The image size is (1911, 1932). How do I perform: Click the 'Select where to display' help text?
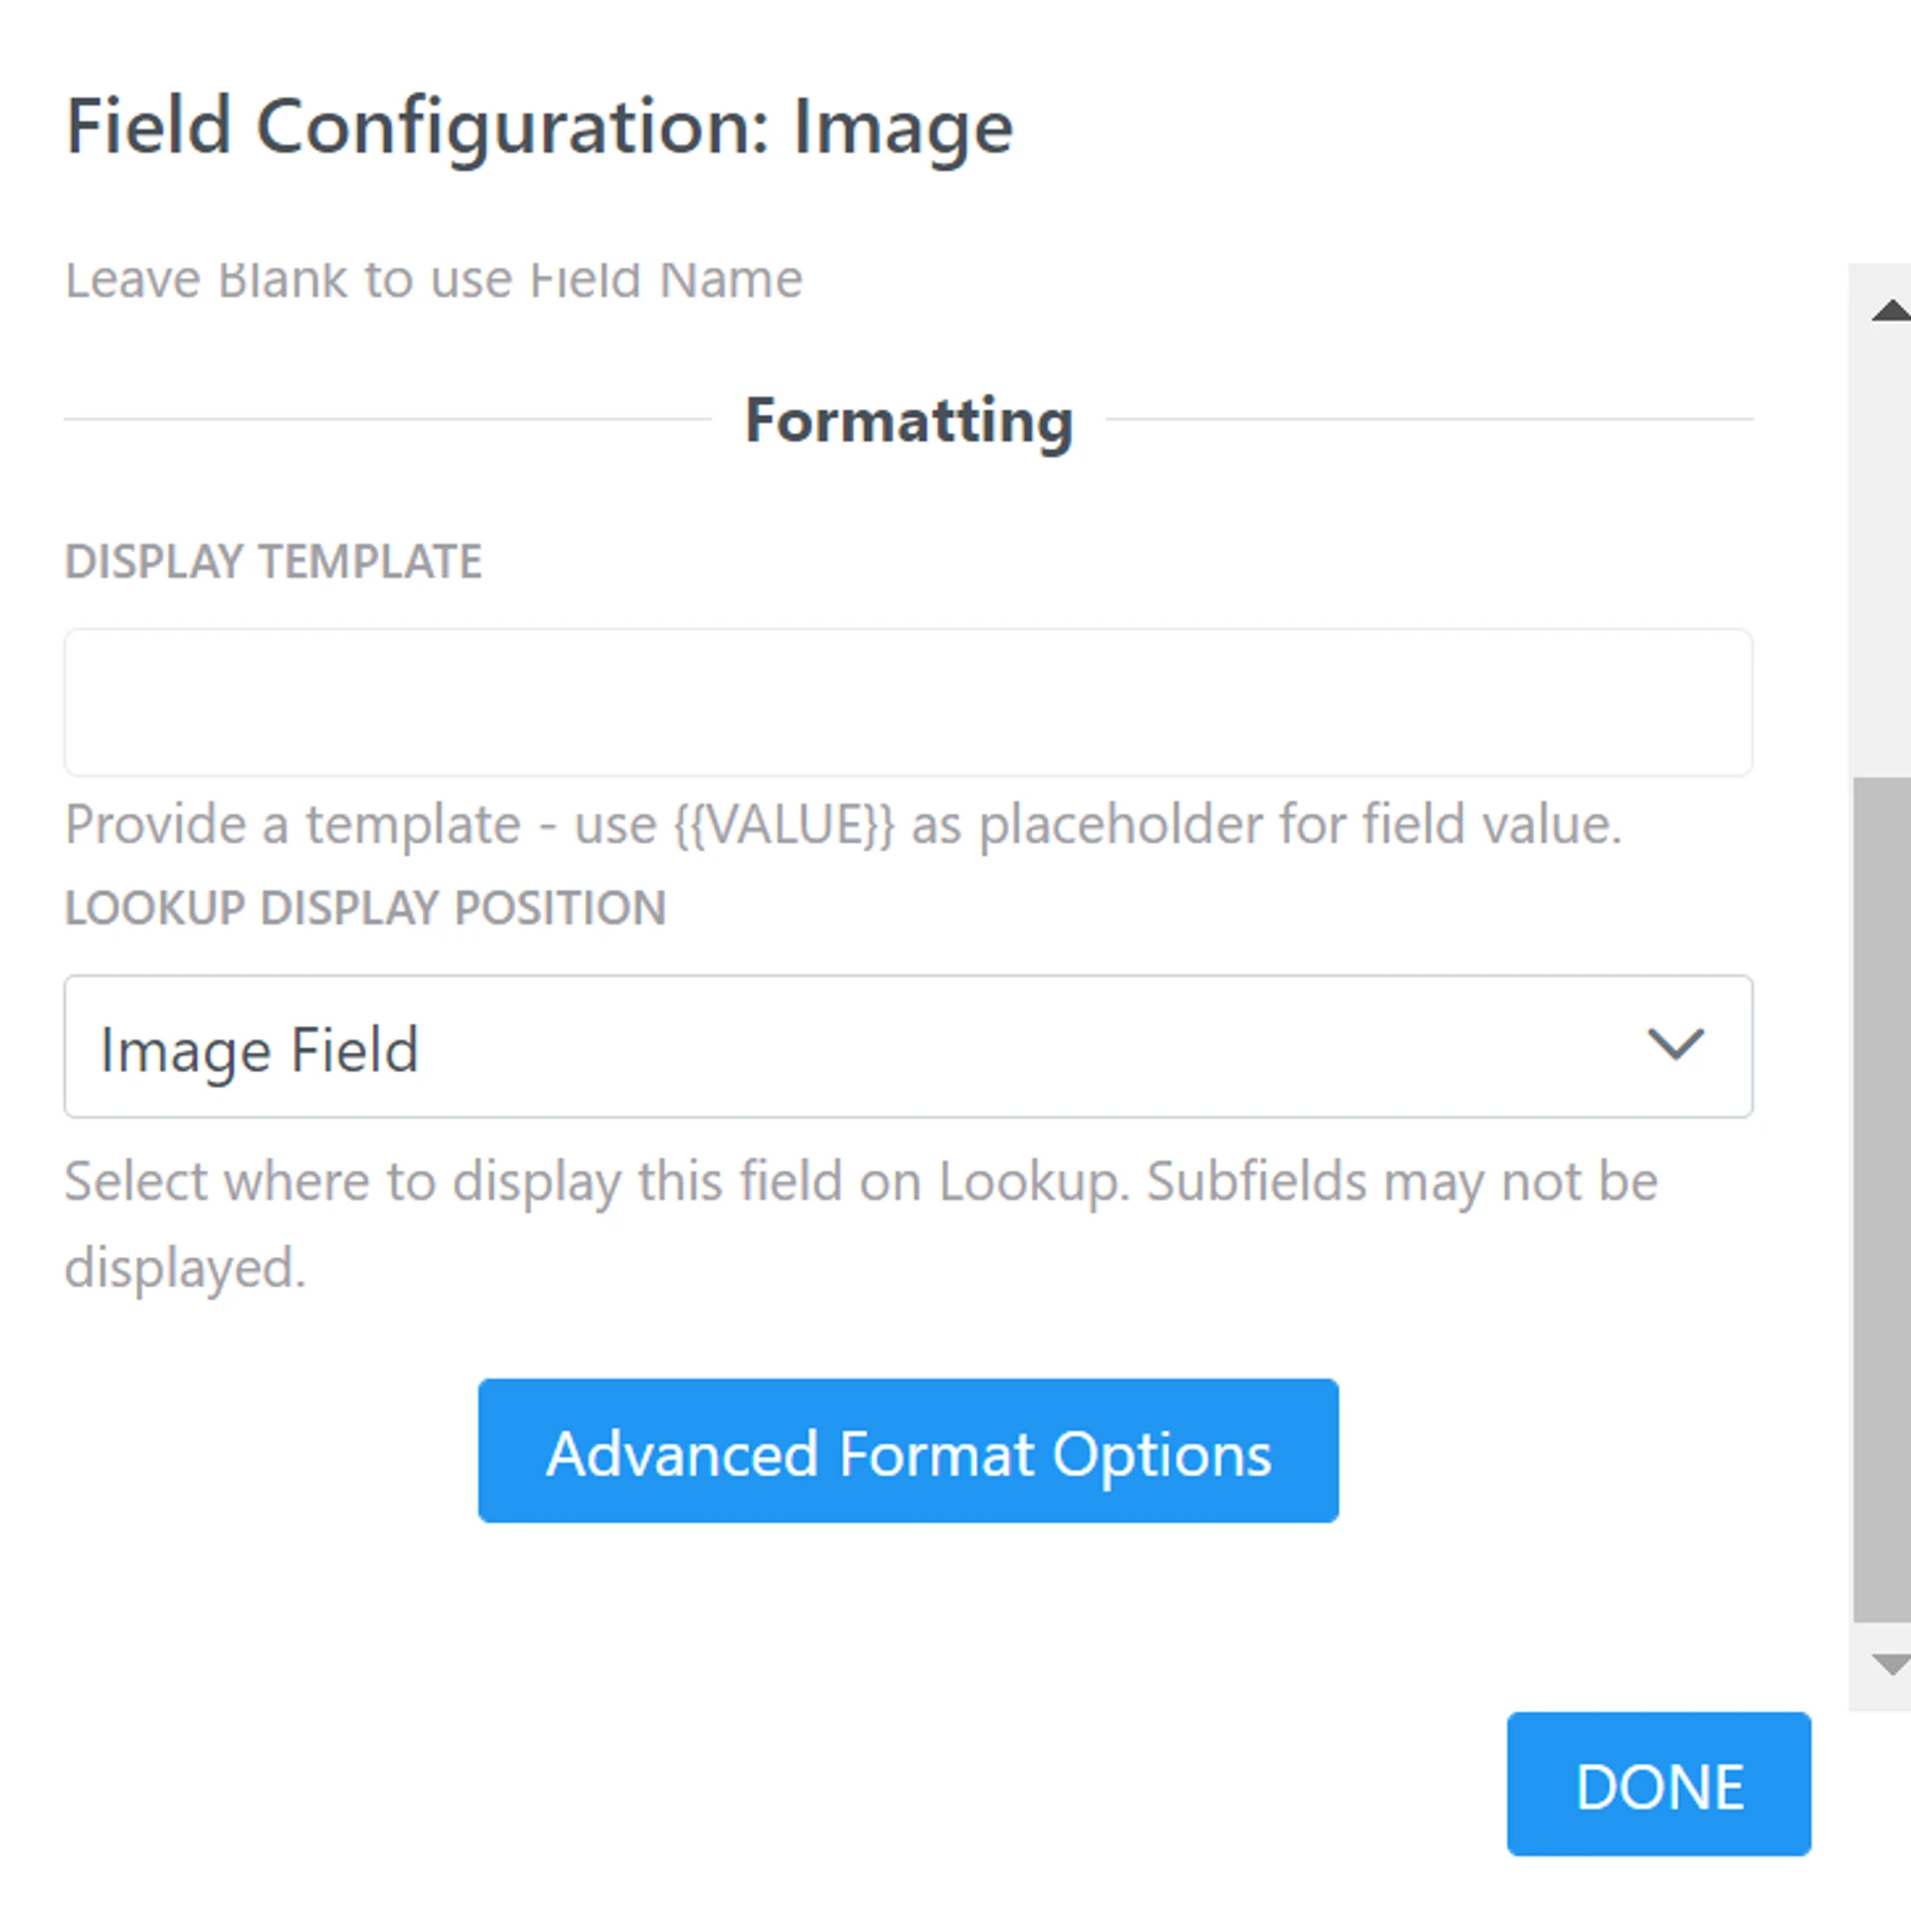pos(860,1182)
